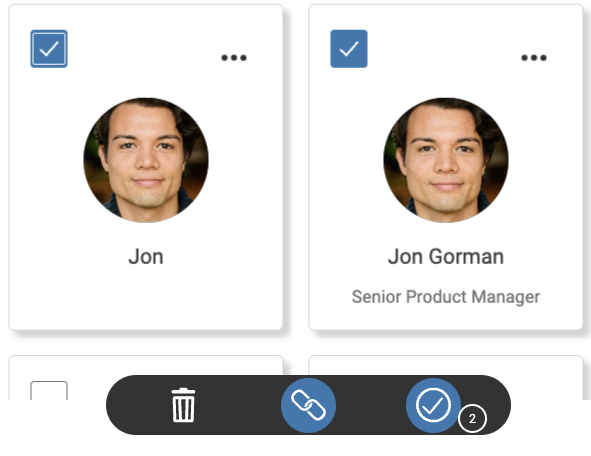Click the dark action bar between trash and link

pos(238,405)
